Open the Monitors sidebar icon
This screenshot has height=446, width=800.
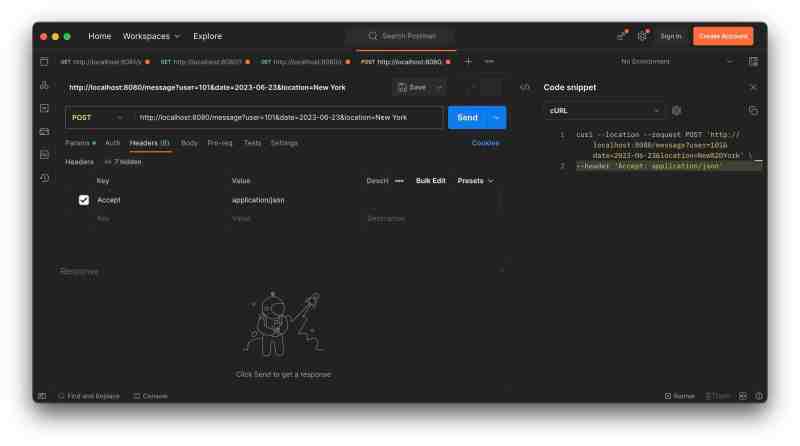44,155
